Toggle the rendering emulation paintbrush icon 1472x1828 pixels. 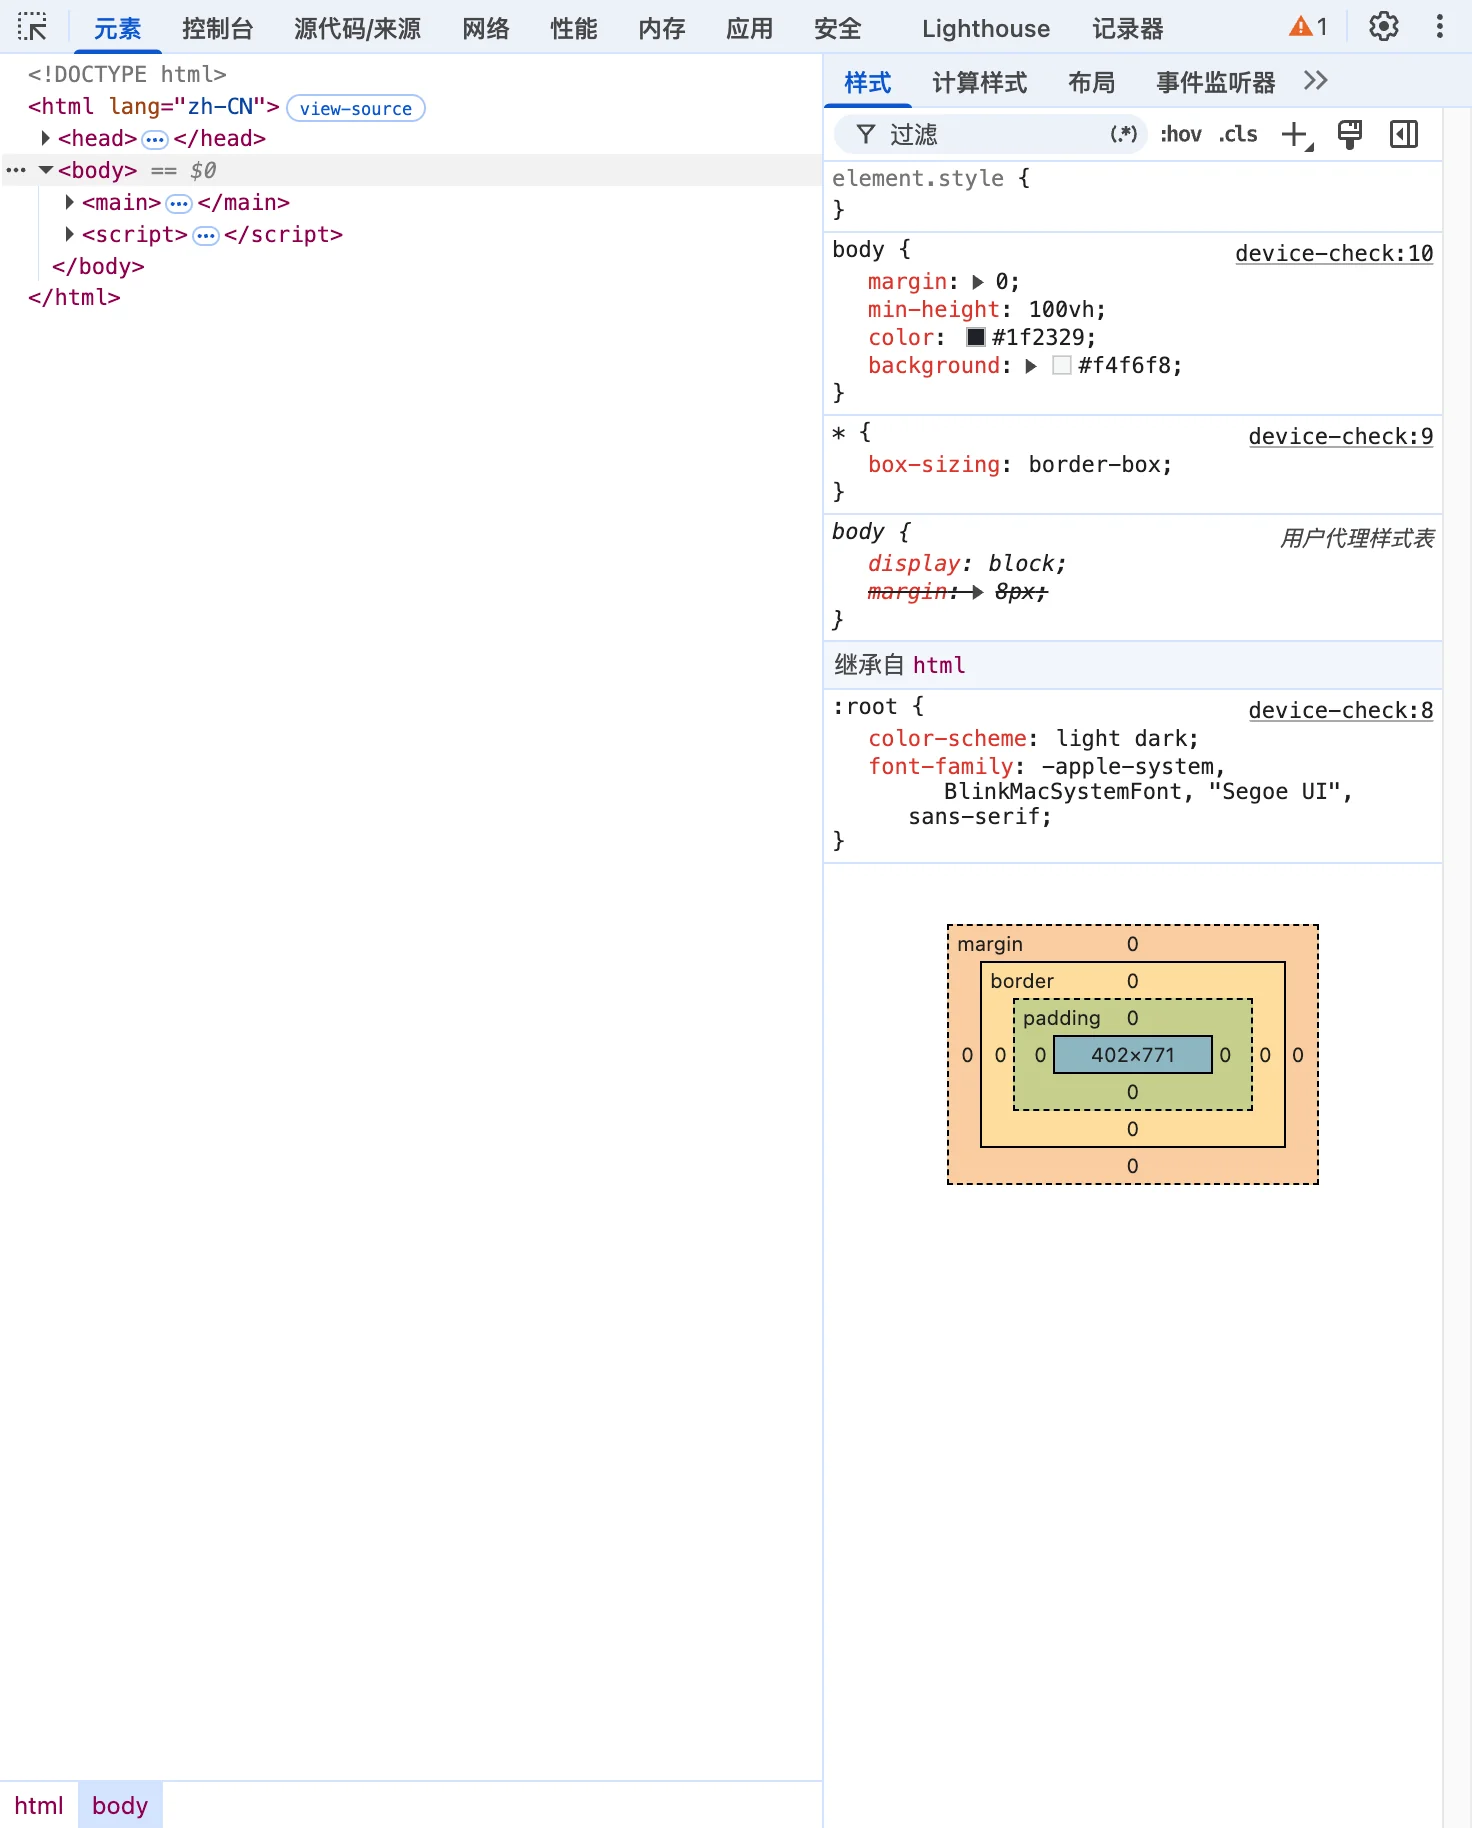(x=1350, y=135)
